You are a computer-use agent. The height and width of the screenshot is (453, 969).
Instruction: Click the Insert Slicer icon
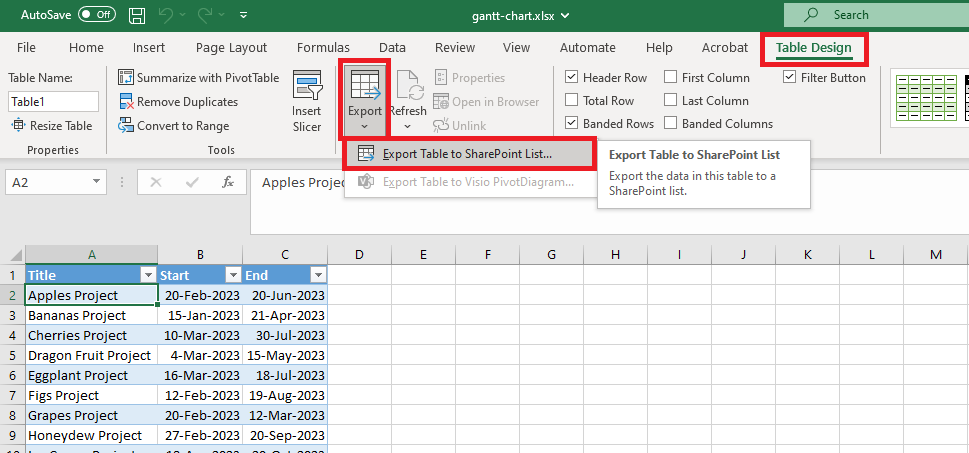click(307, 85)
